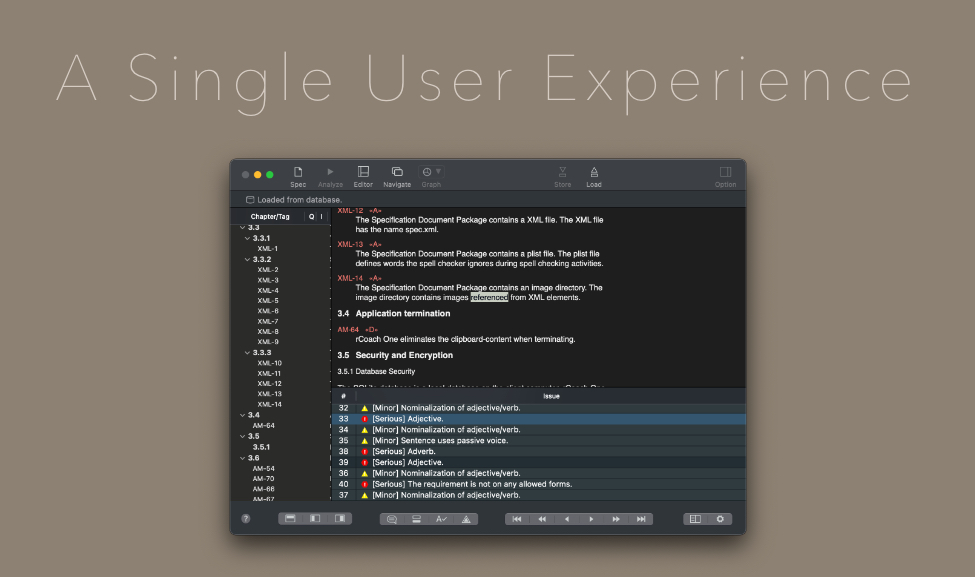Select XML-12 in the chapter tree
Viewport: 975px width, 577px height.
tap(269, 383)
